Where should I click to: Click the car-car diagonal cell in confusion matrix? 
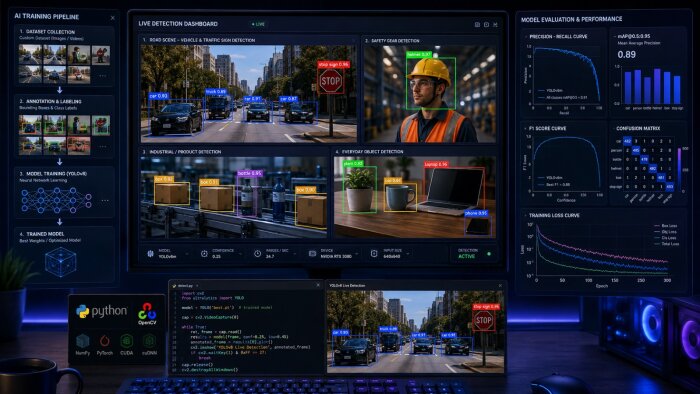tap(627, 141)
